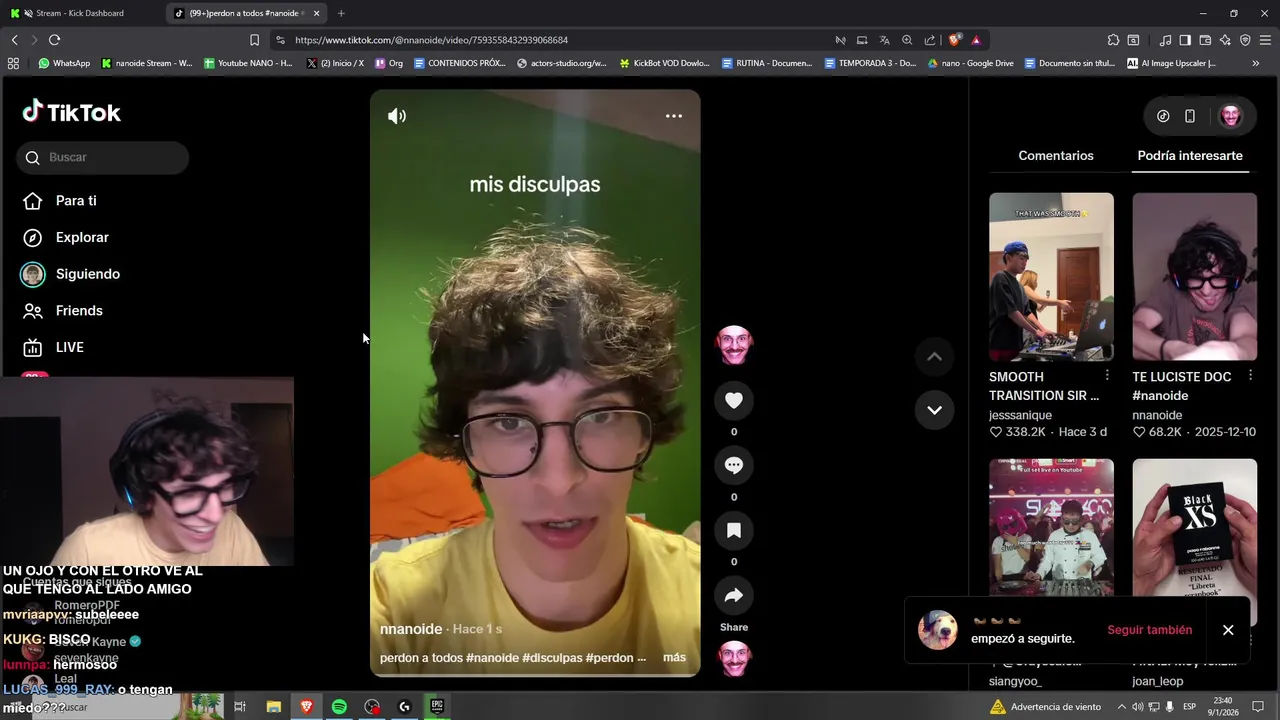The height and width of the screenshot is (720, 1280).
Task: Open the Brave Rewards triangle icon
Action: click(976, 40)
